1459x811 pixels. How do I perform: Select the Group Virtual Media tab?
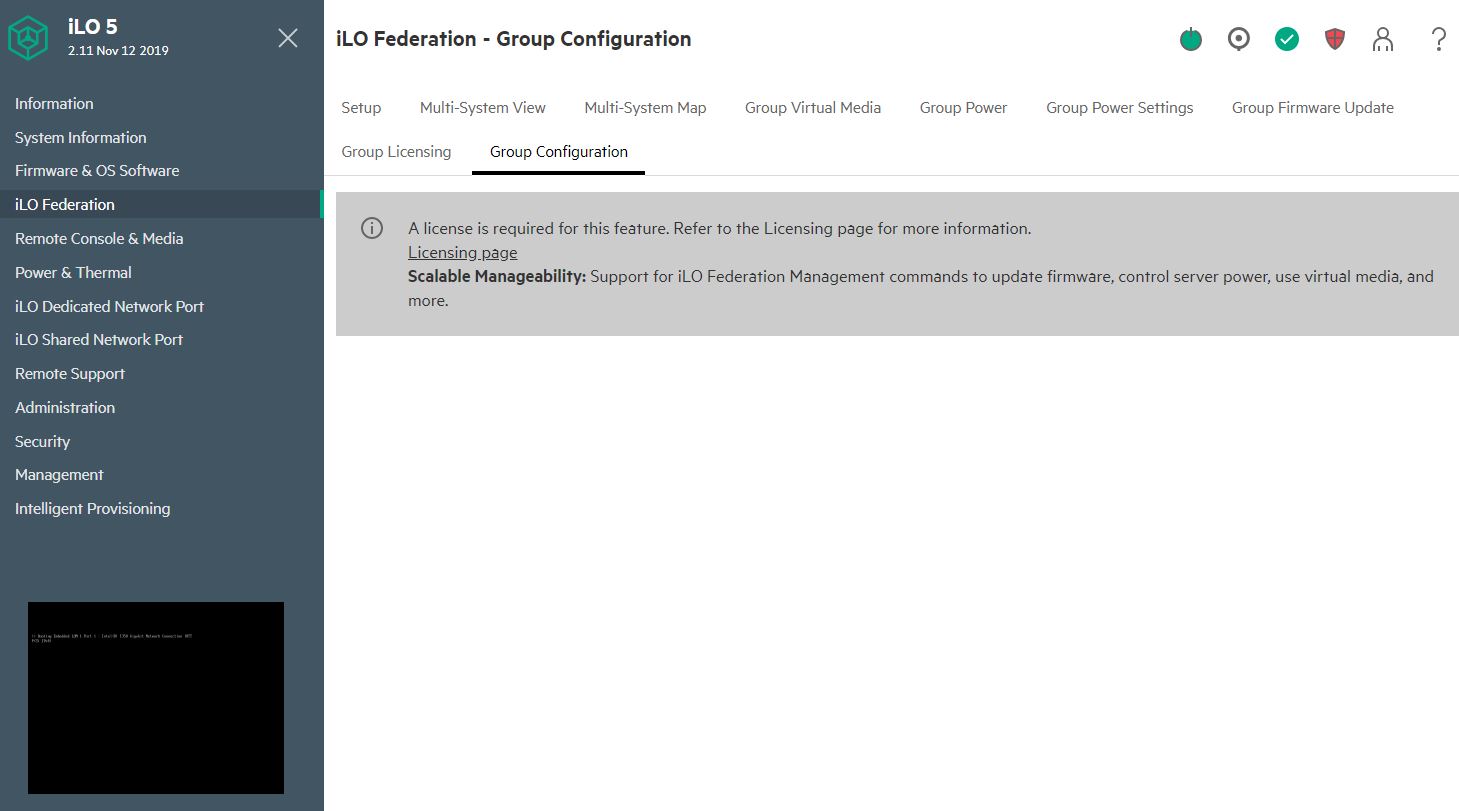813,108
